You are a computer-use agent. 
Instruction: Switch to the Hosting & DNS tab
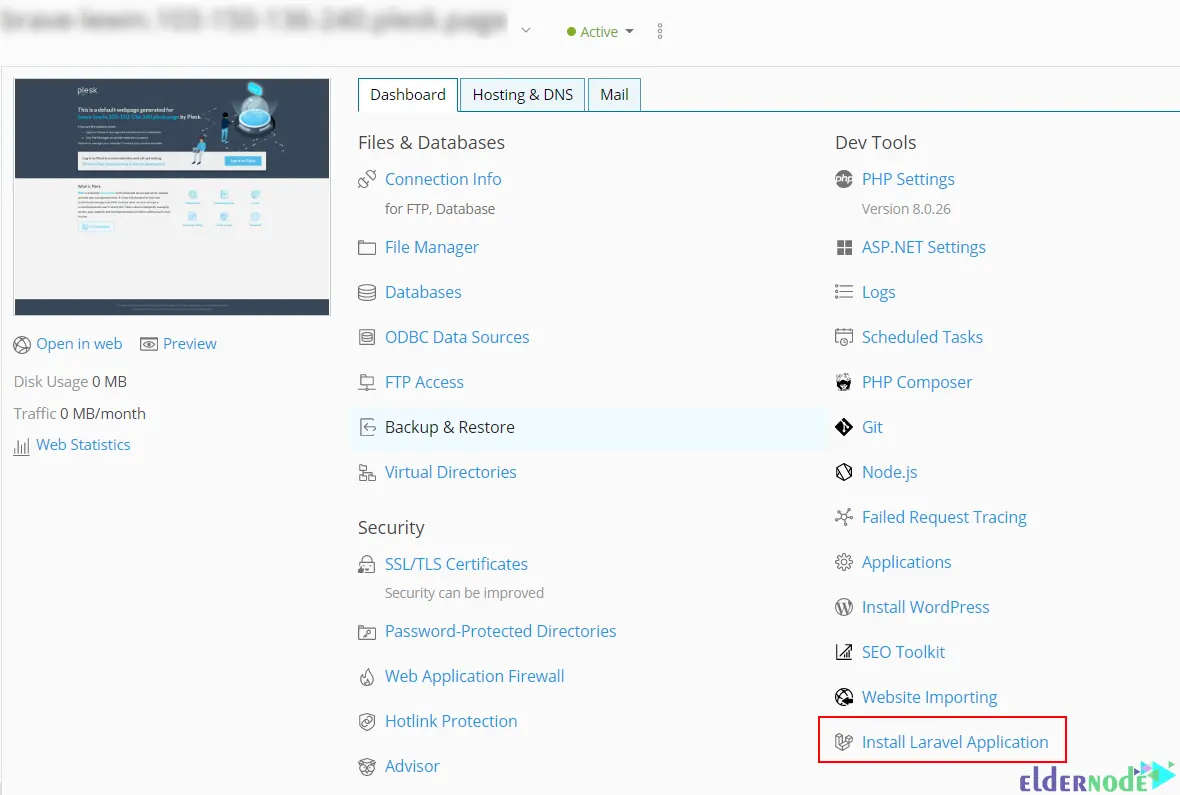522,95
